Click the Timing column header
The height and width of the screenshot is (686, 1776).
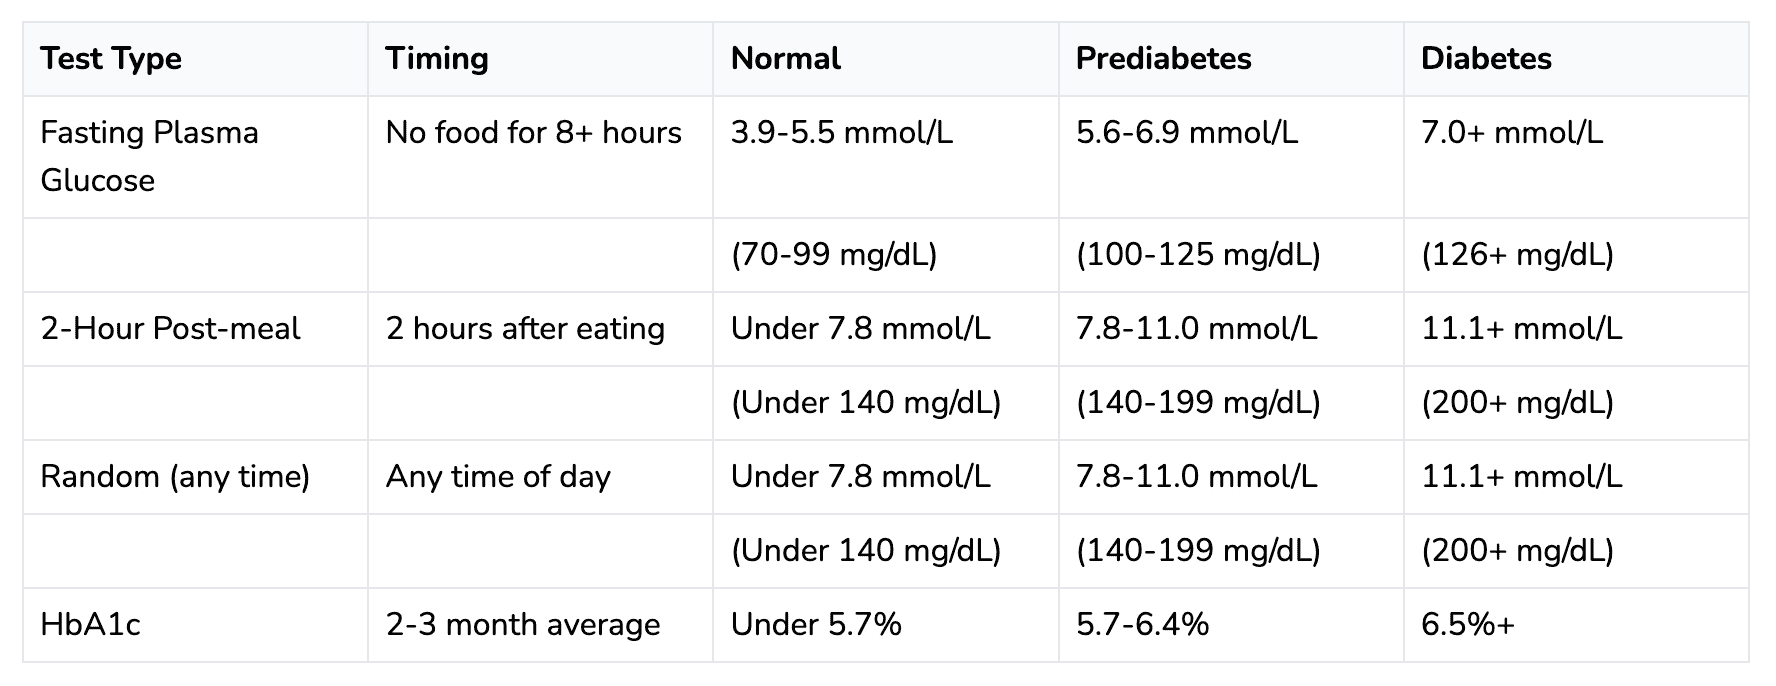coord(437,59)
